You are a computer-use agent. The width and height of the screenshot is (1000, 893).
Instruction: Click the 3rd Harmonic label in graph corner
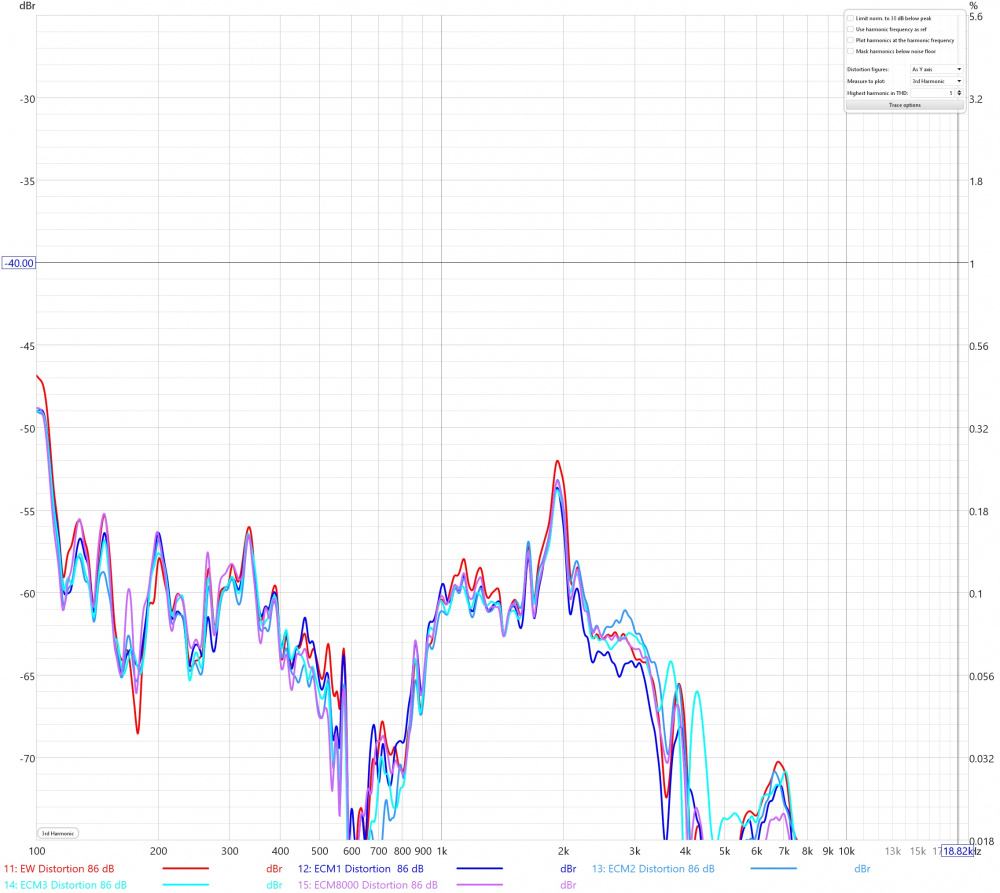[x=58, y=833]
